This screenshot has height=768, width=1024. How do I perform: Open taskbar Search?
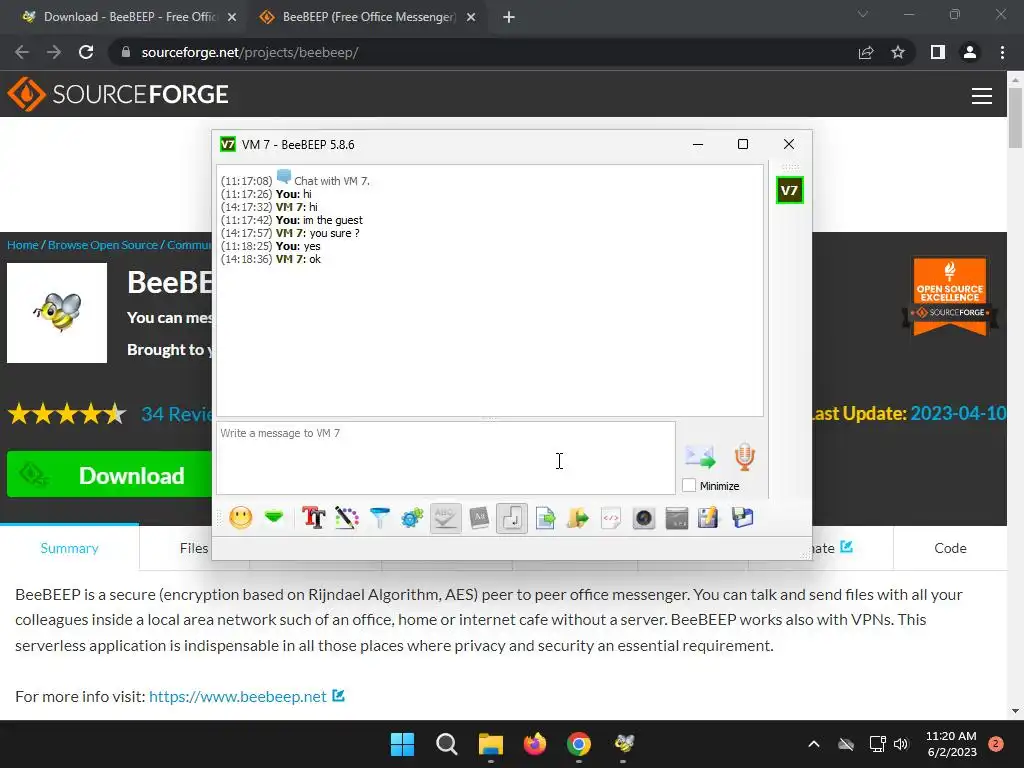(447, 744)
